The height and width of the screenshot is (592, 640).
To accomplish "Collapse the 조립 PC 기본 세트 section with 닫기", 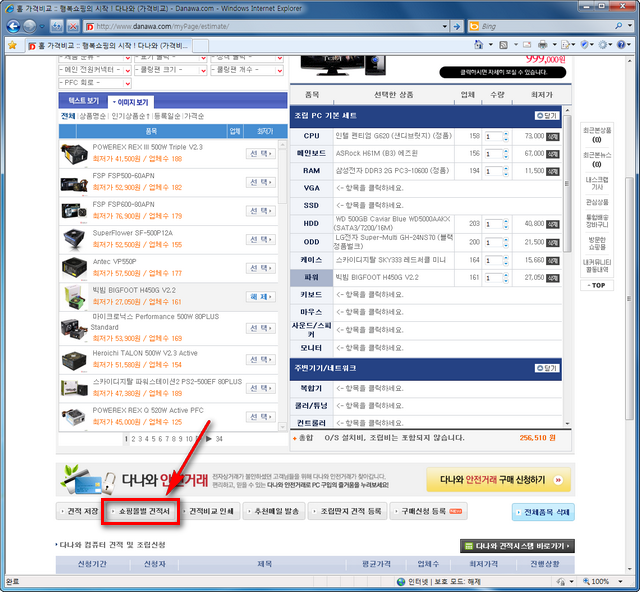I will [547, 116].
